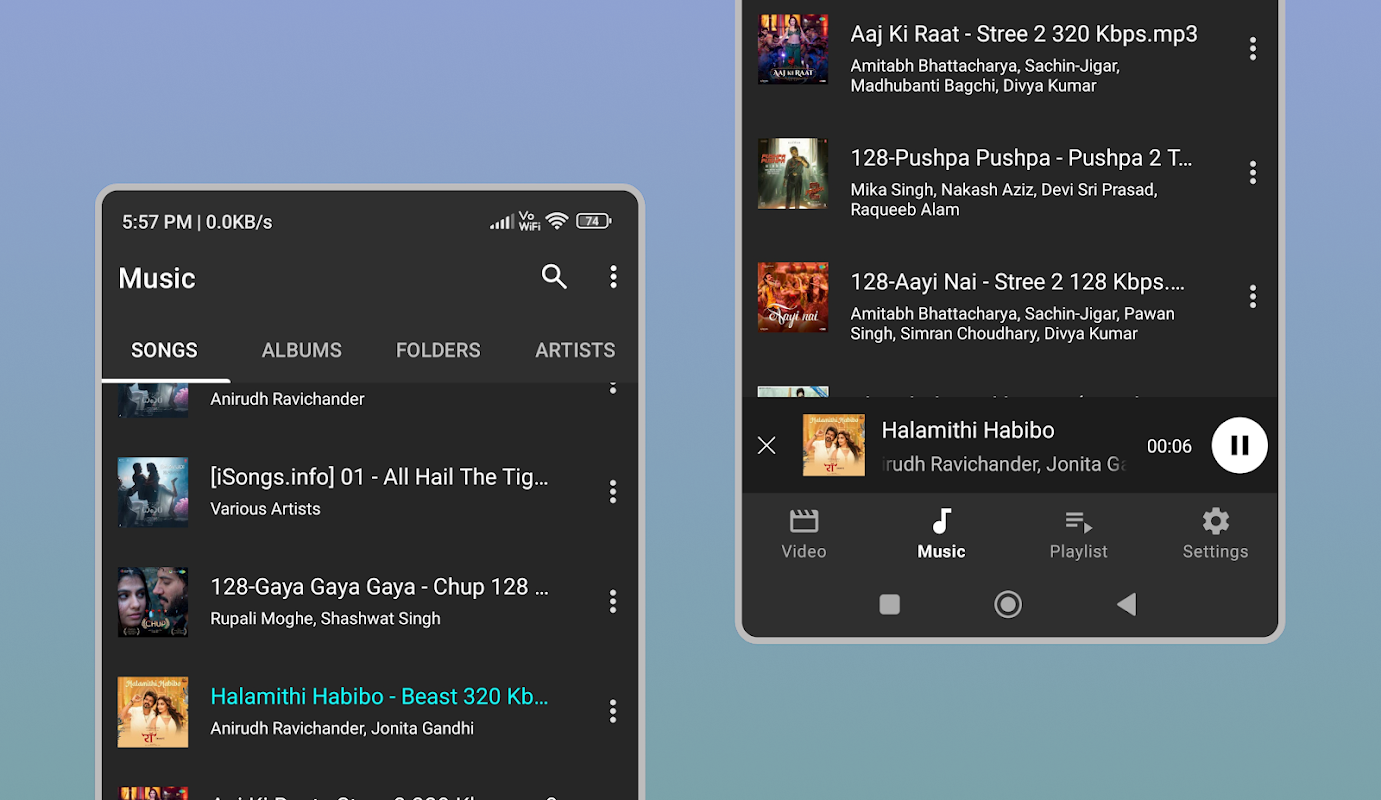Open options for Aayi Nai song
Screen dimensions: 1381x800
pyautogui.click(x=1252, y=296)
